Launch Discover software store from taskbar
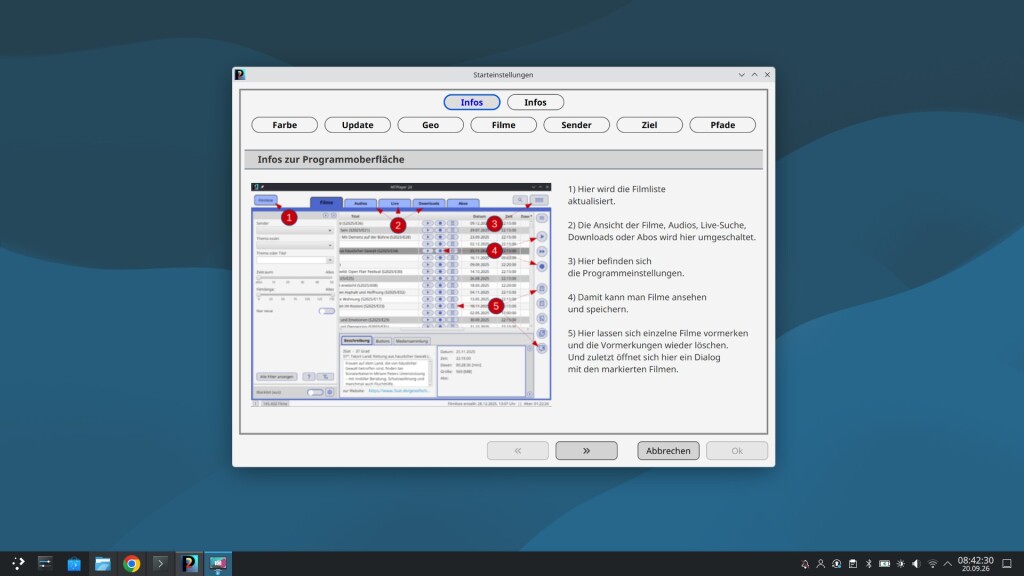Image resolution: width=1024 pixels, height=576 pixels. 74,563
